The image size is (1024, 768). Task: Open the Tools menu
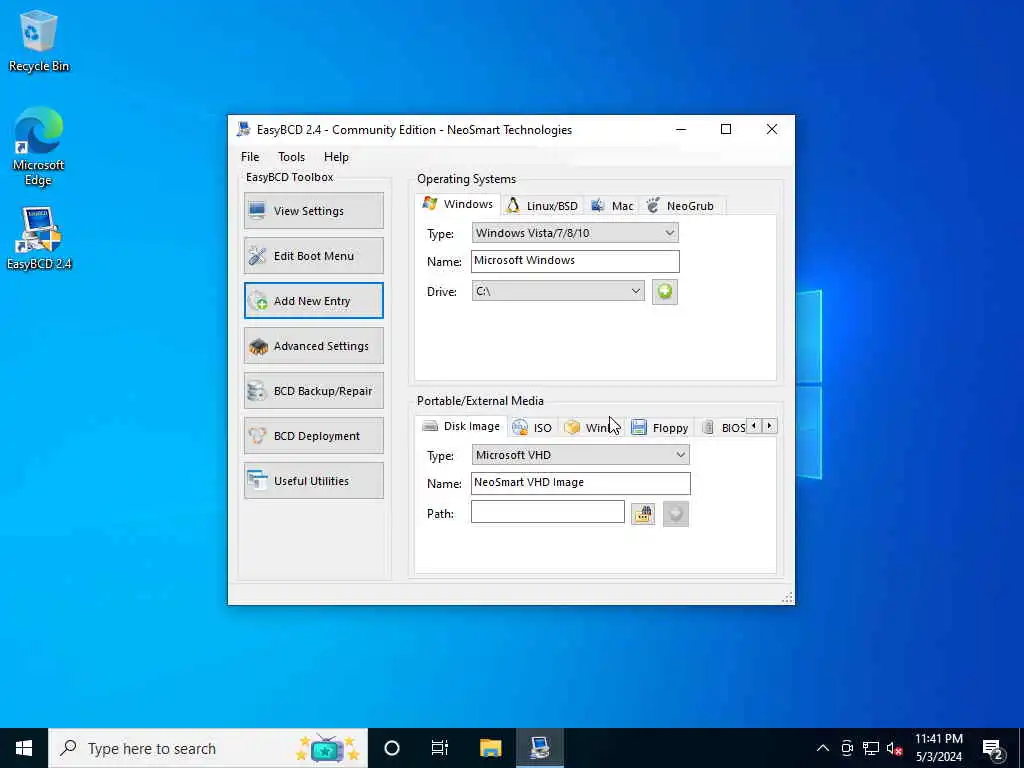point(291,157)
